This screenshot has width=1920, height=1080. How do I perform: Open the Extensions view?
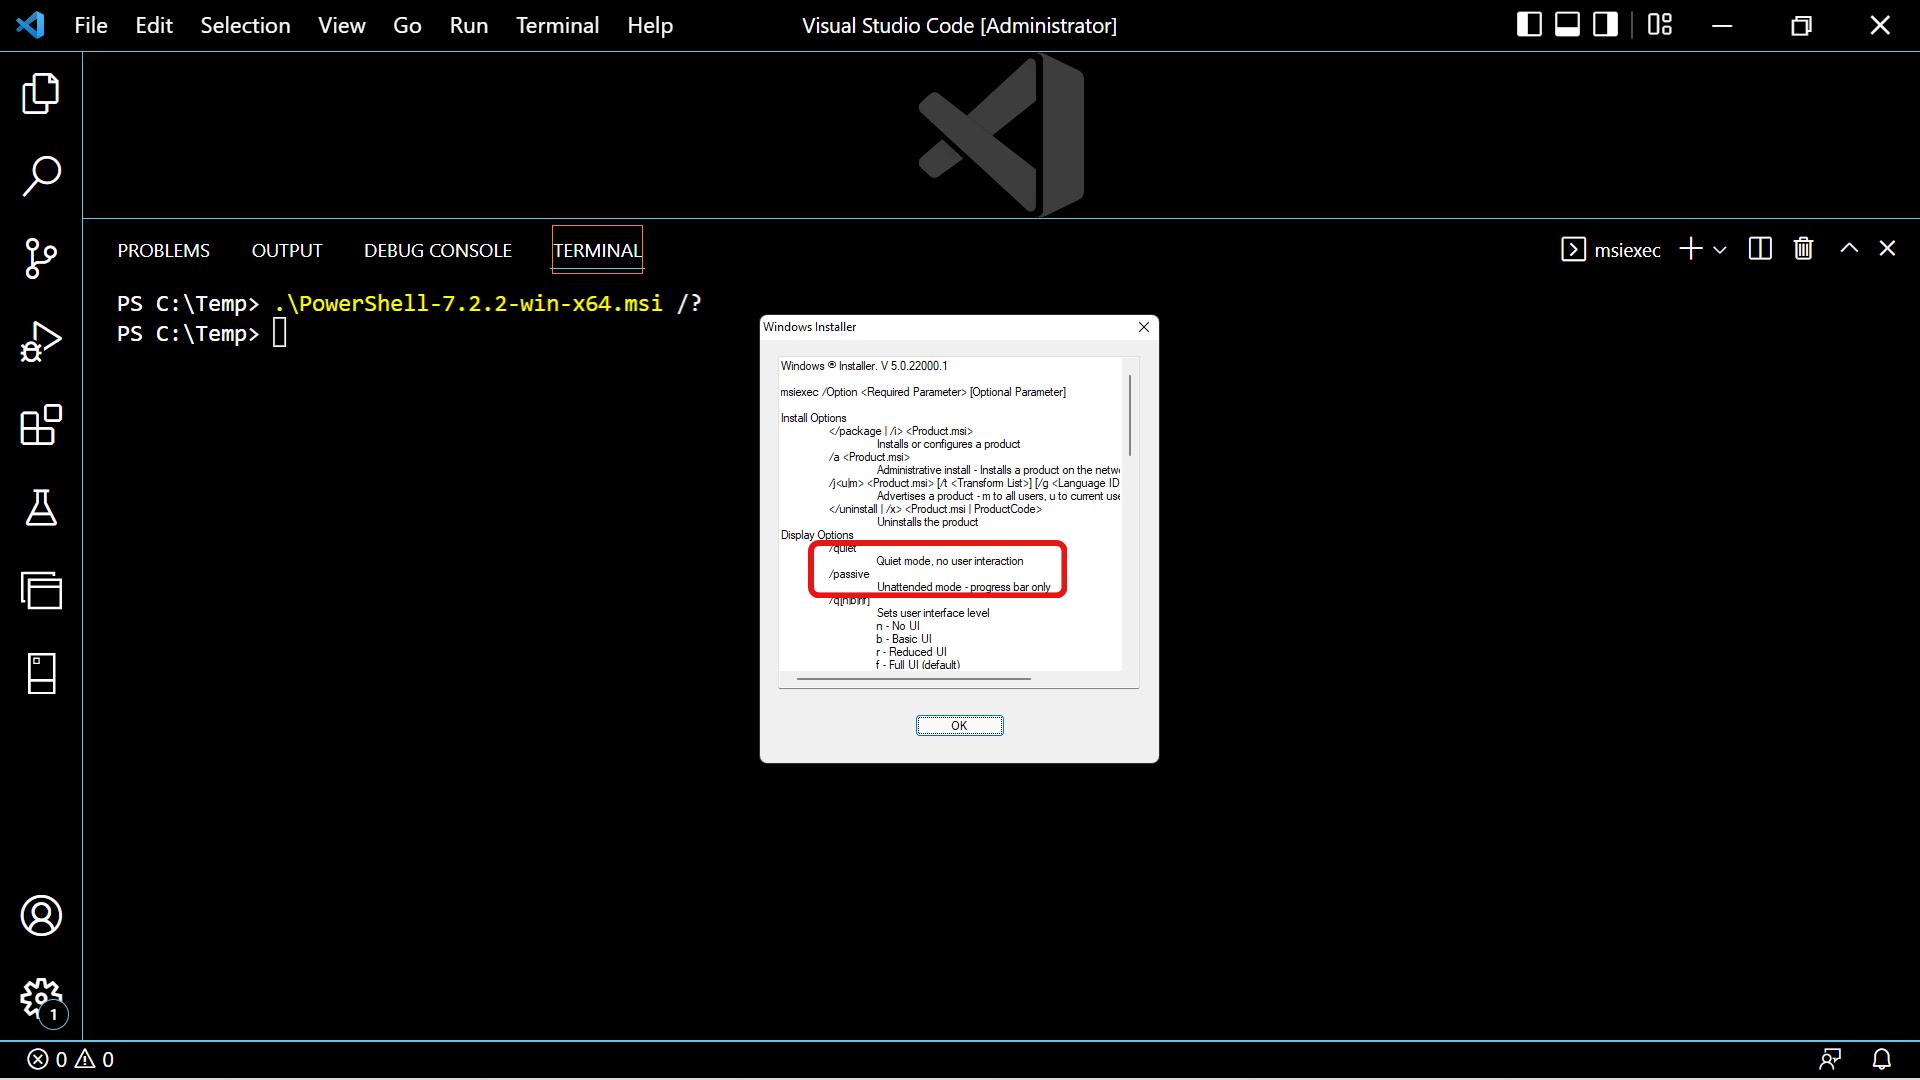coord(41,425)
